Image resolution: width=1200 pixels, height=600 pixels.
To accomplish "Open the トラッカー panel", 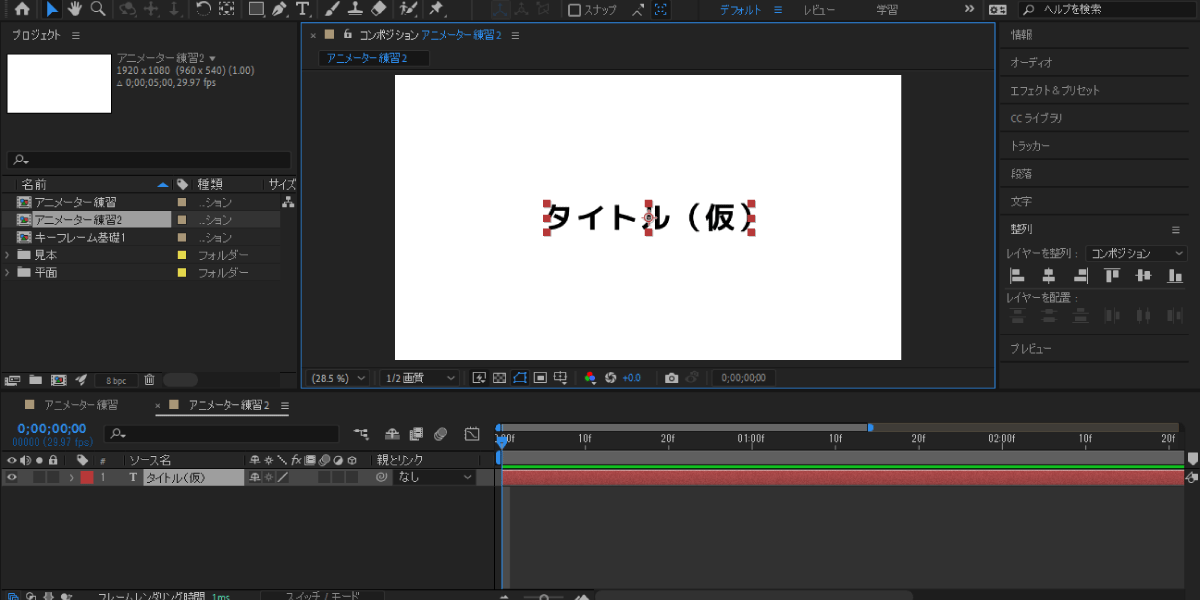I will tap(1031, 146).
